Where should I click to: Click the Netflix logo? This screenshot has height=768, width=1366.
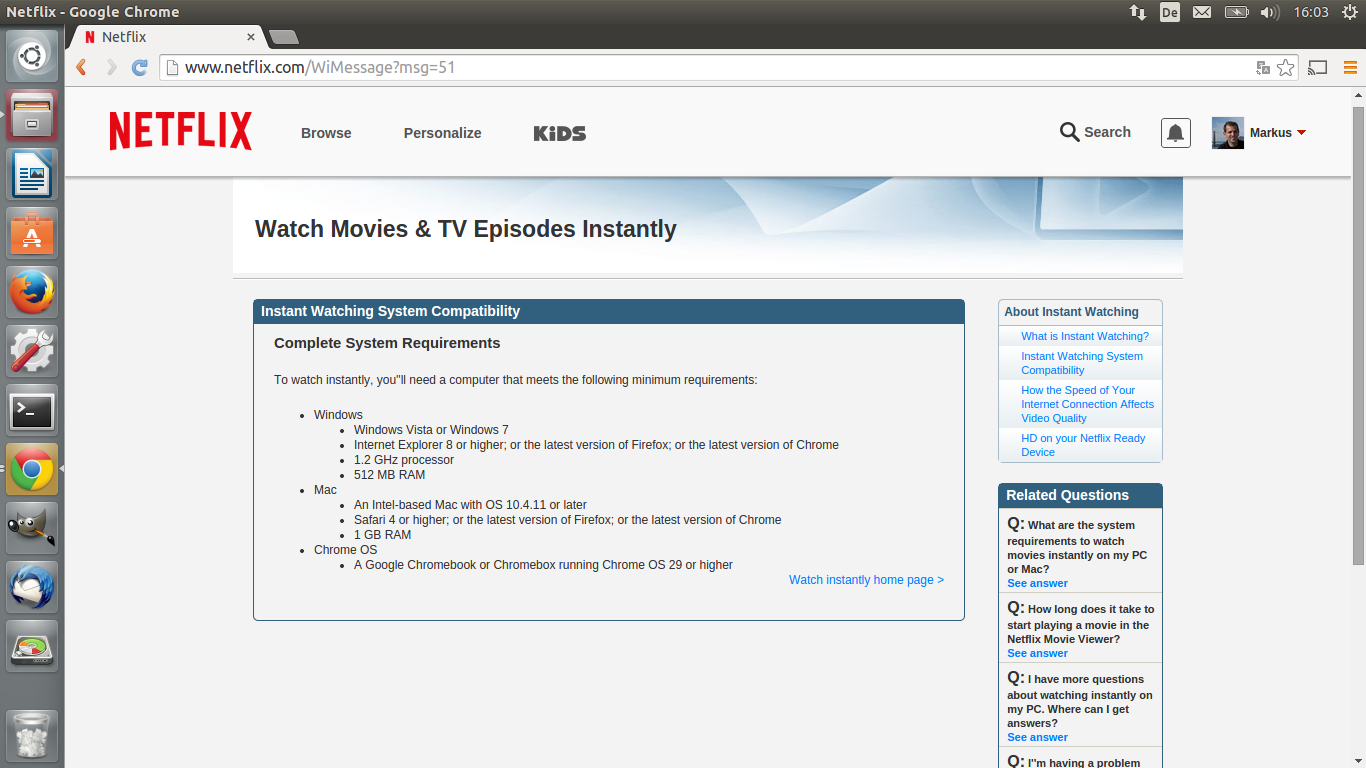tap(180, 131)
